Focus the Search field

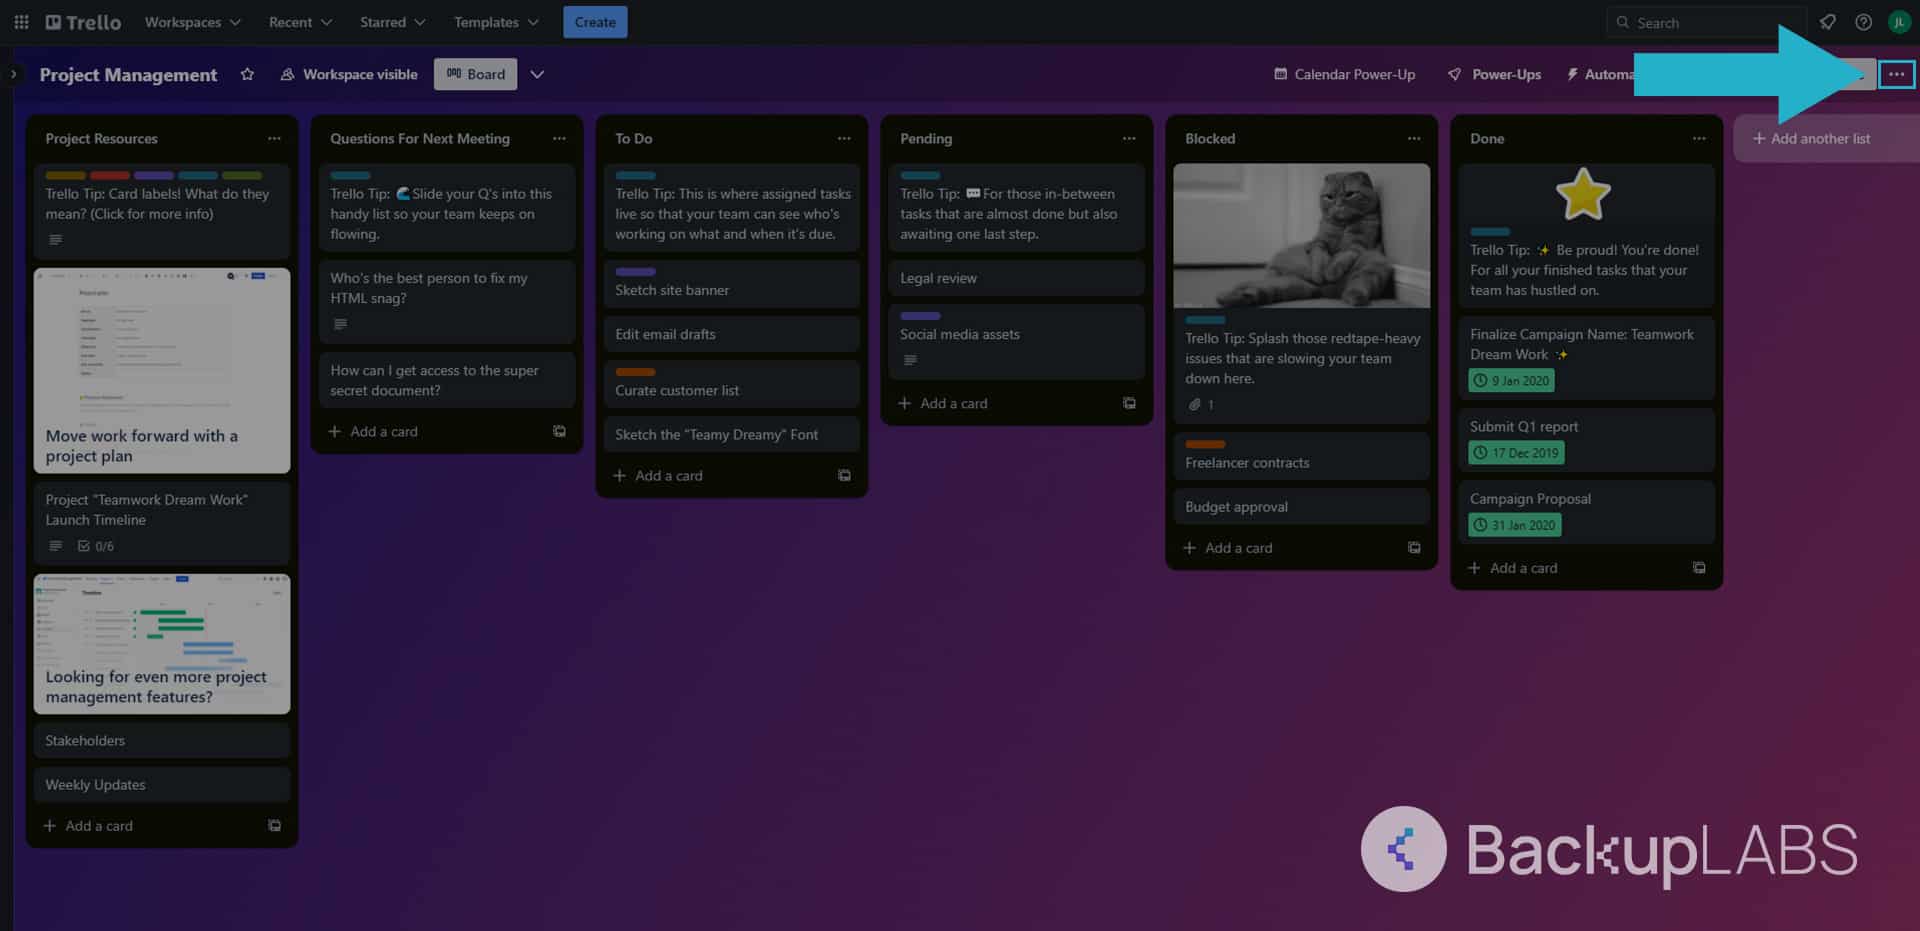pyautogui.click(x=1705, y=22)
